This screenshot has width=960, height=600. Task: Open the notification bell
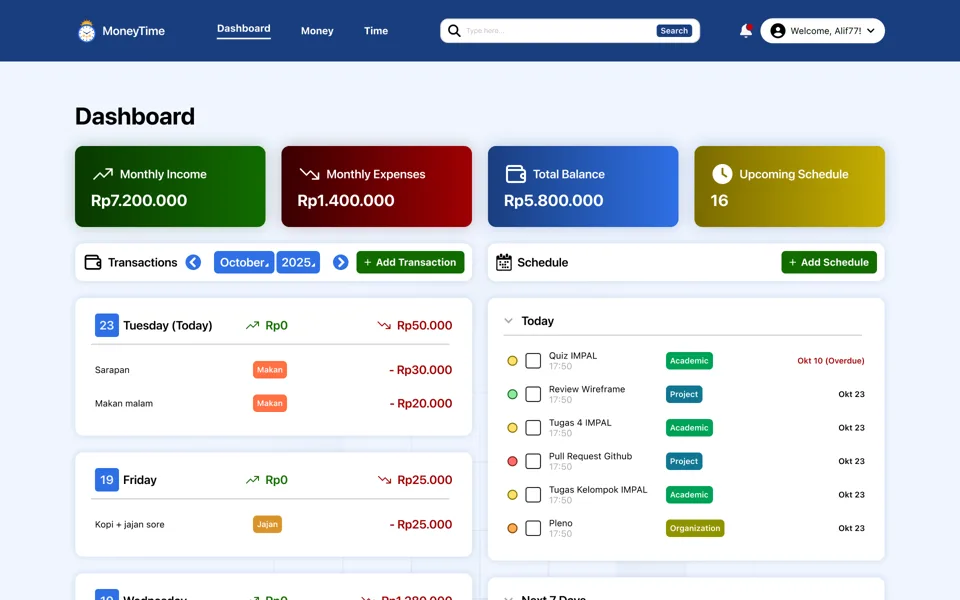745,31
